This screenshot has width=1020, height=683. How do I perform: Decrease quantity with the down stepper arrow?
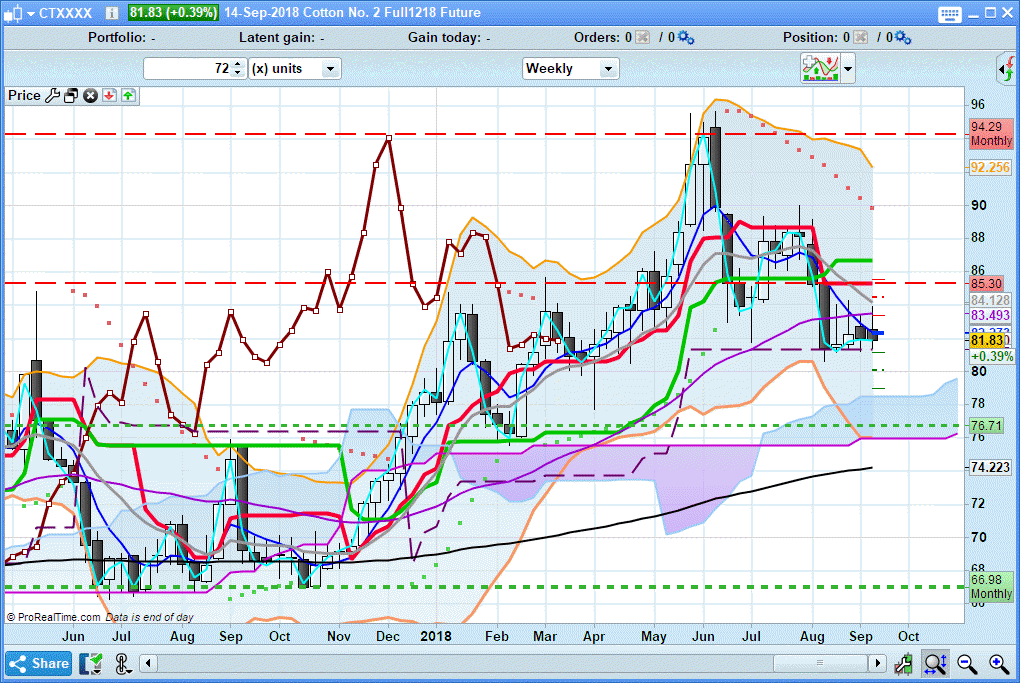point(237,73)
